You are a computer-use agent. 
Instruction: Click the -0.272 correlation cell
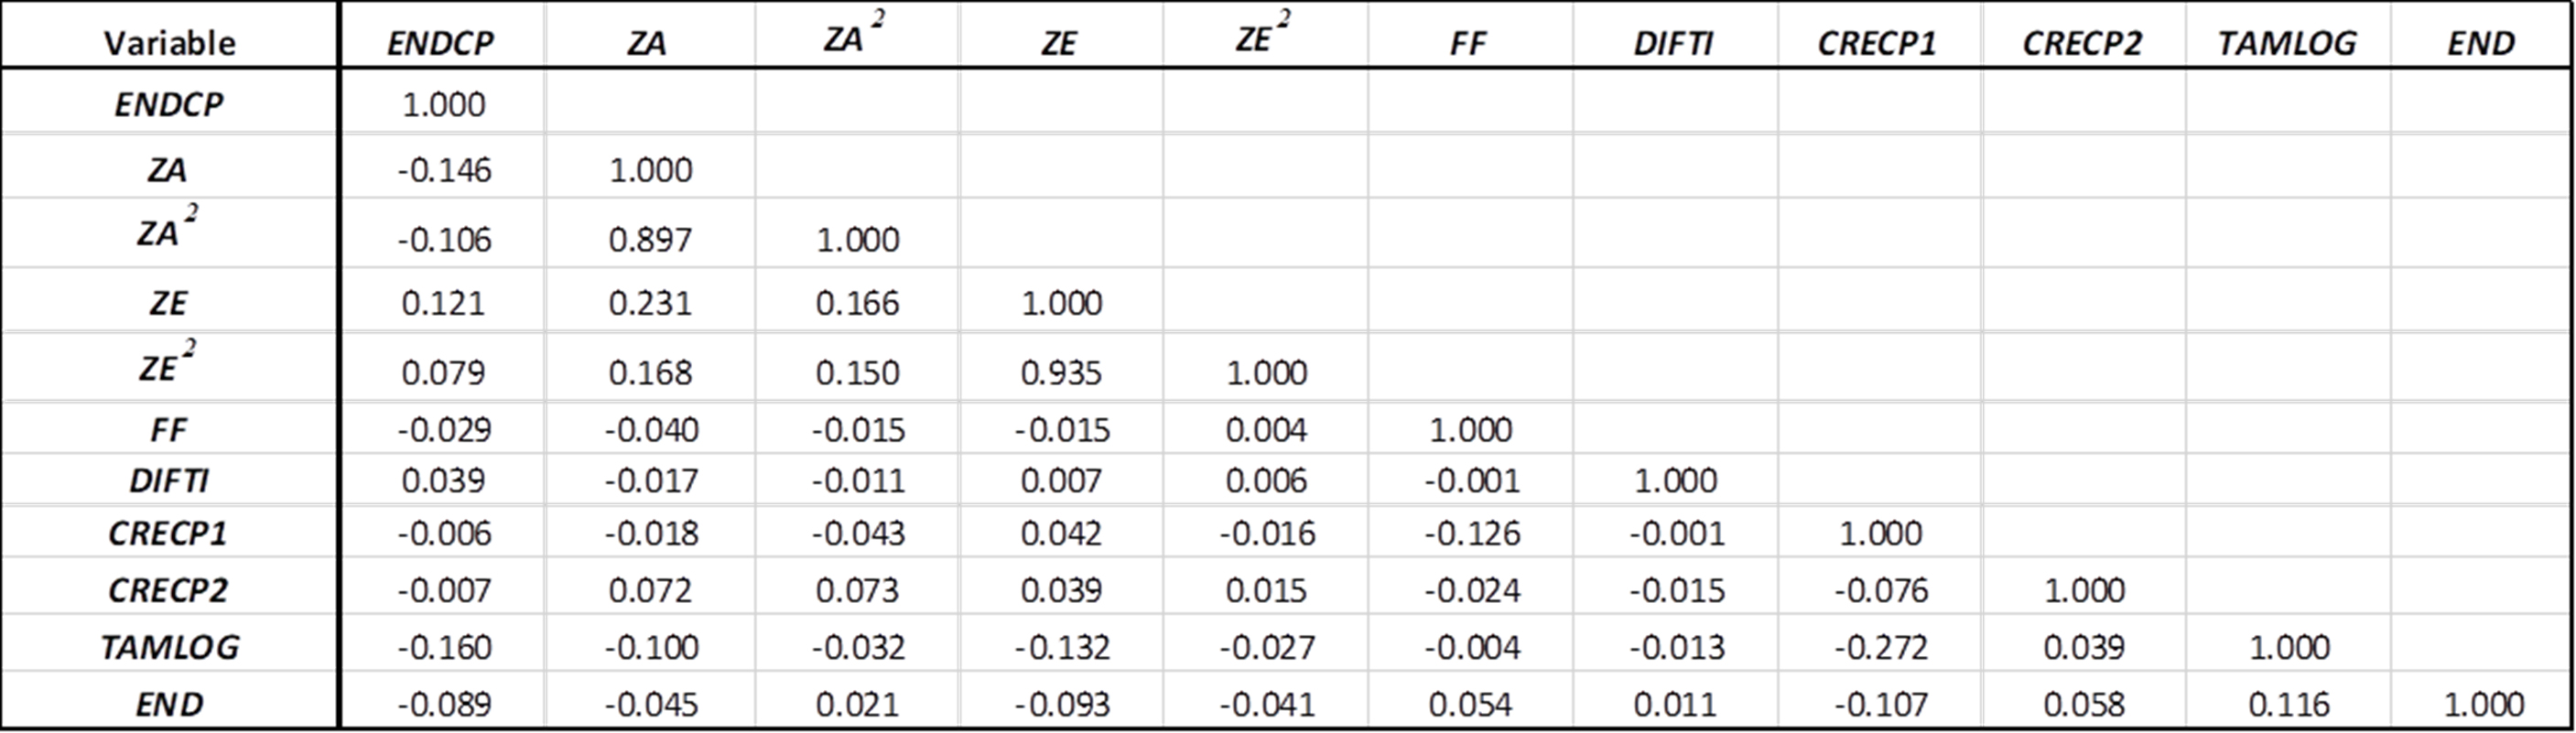1880,647
